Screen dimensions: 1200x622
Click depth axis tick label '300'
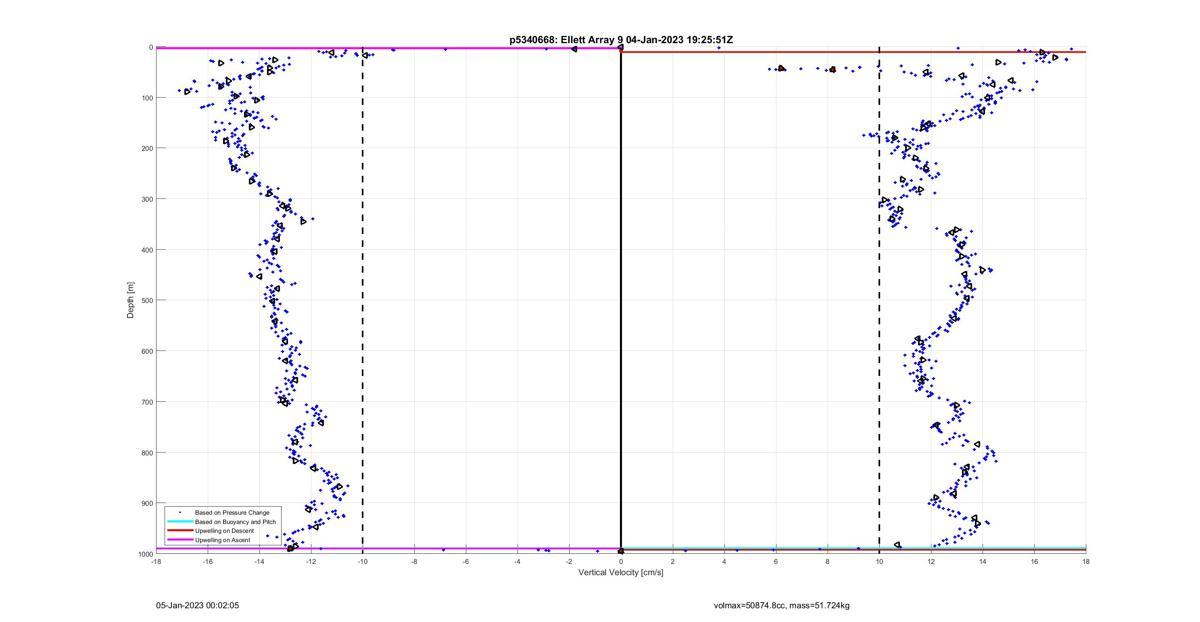pos(146,199)
